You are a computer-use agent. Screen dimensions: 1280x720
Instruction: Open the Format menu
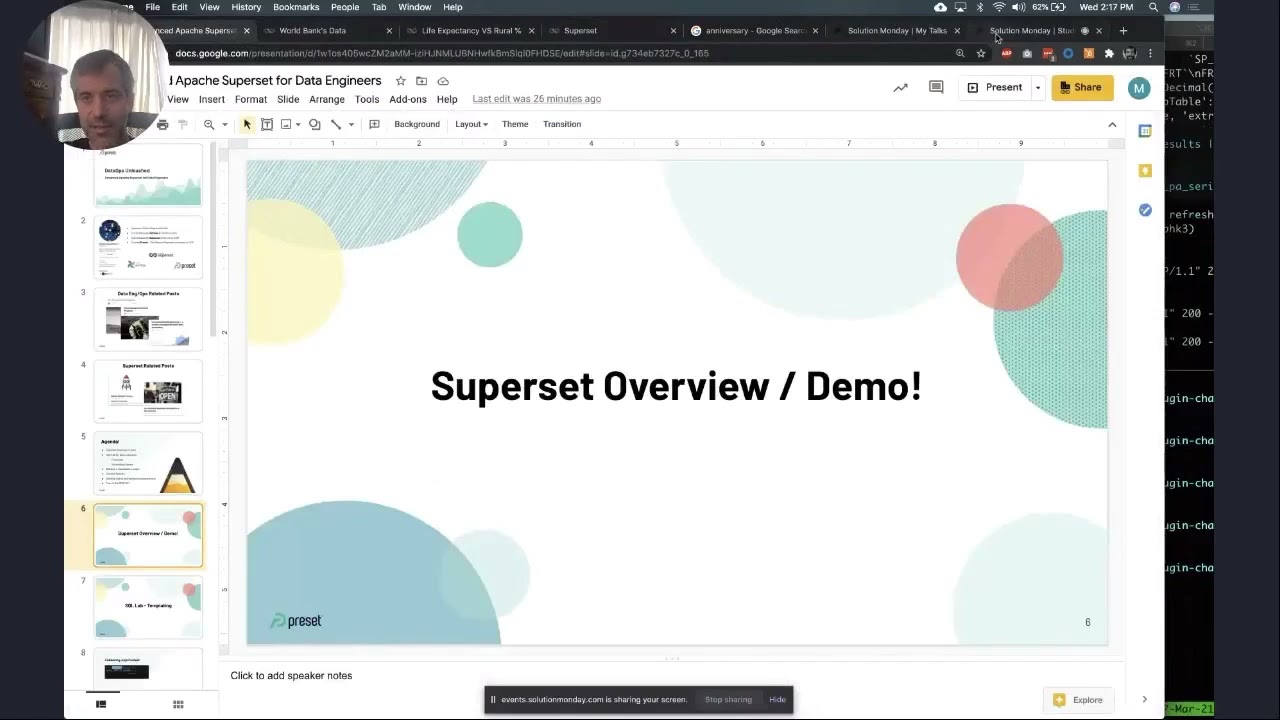(251, 99)
